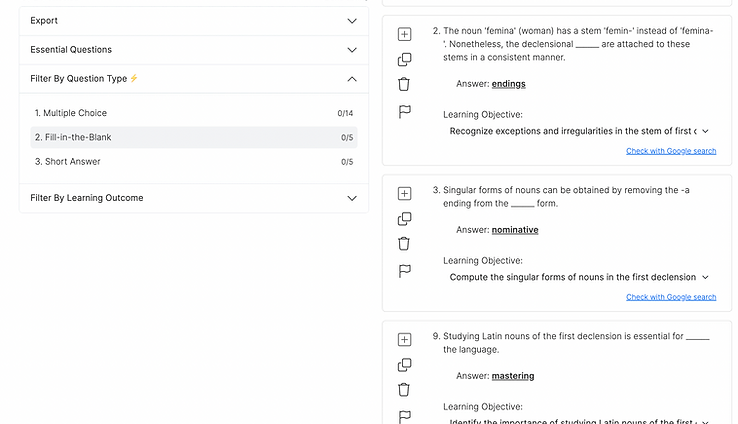Click question 2 text about 'femina' stem
The width and height of the screenshot is (738, 424).
pos(578,44)
